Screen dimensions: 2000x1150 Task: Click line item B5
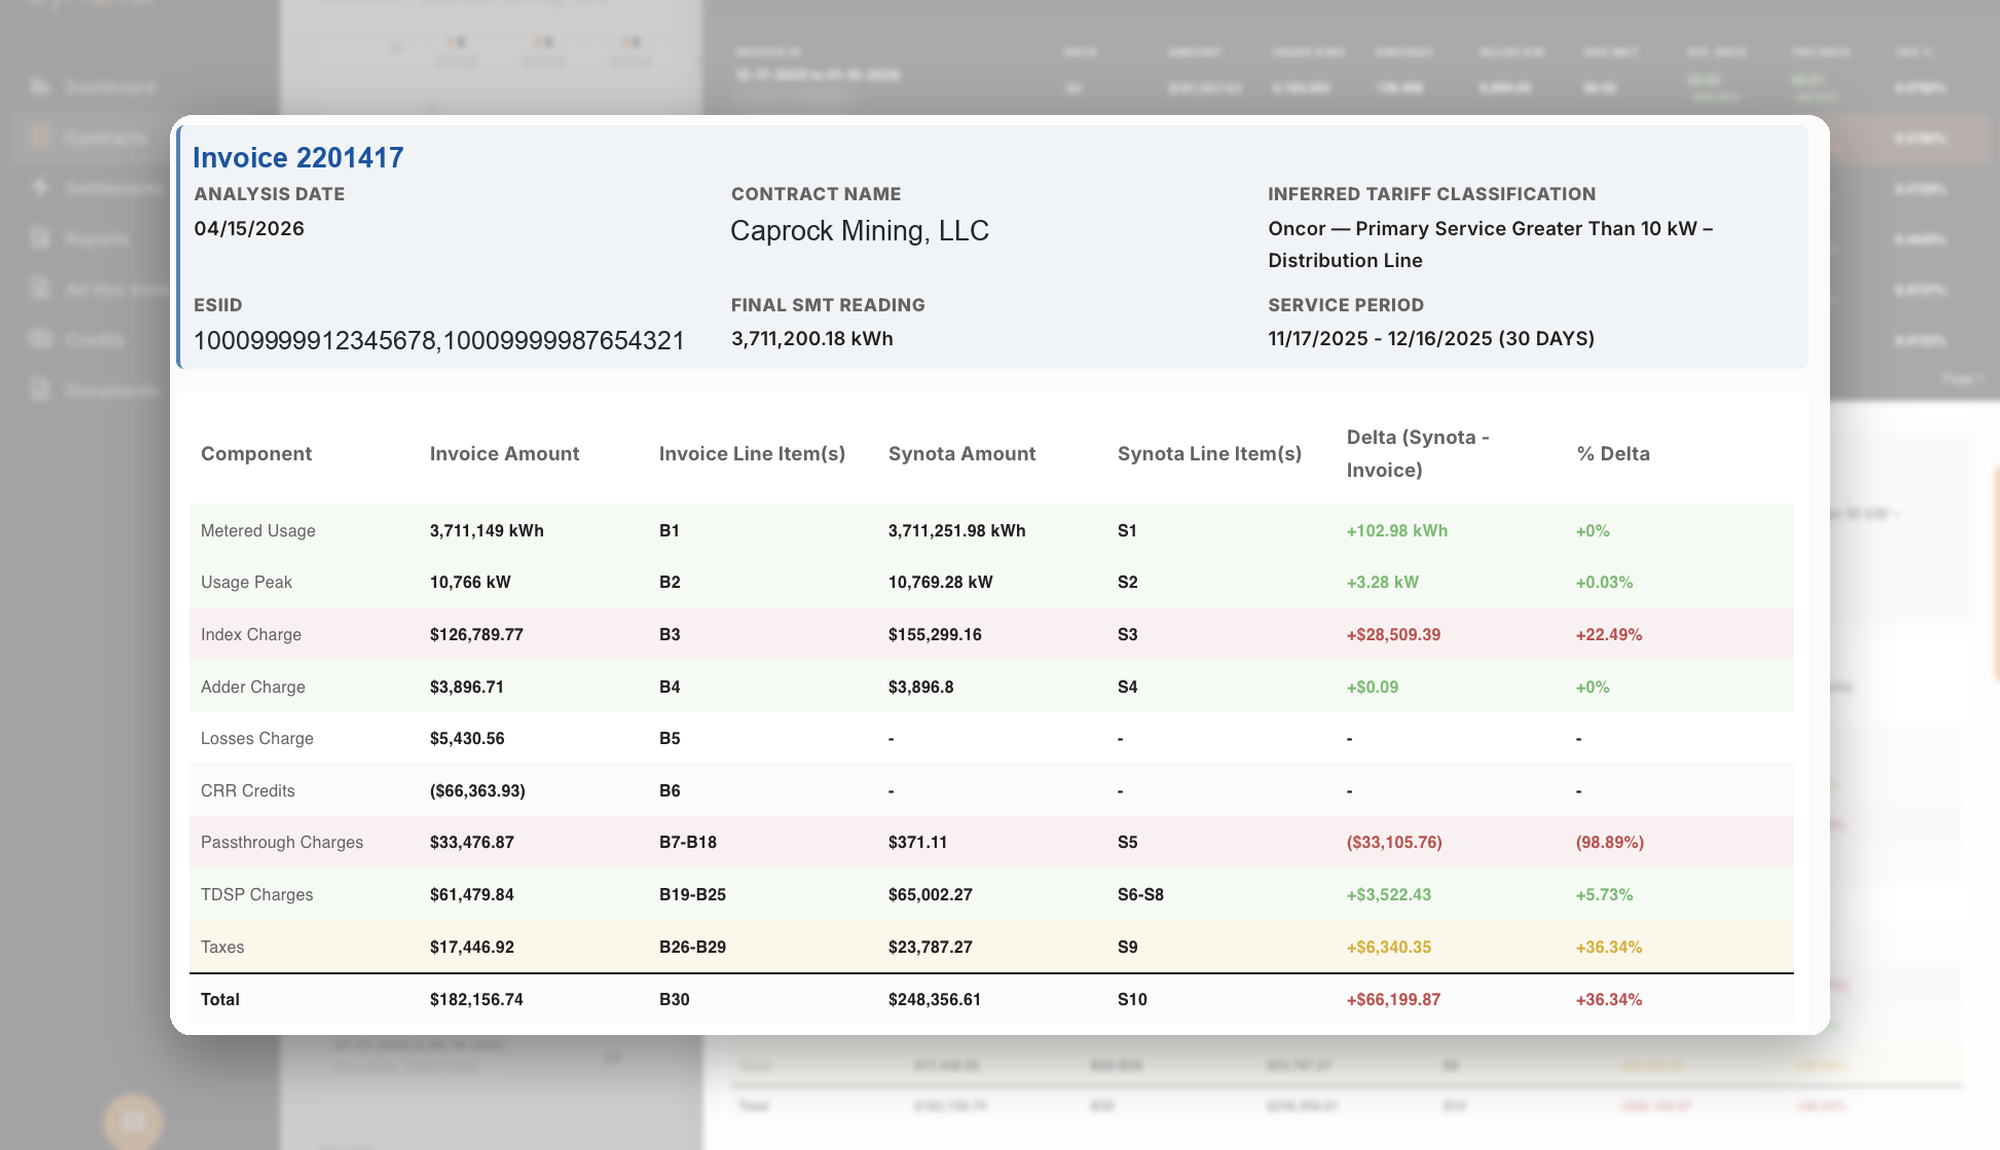(670, 739)
